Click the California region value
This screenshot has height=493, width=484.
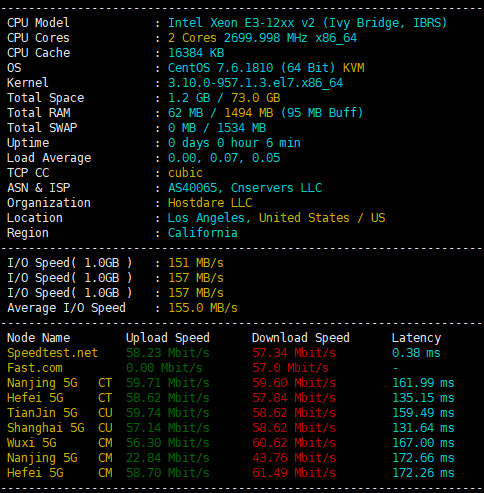203,233
